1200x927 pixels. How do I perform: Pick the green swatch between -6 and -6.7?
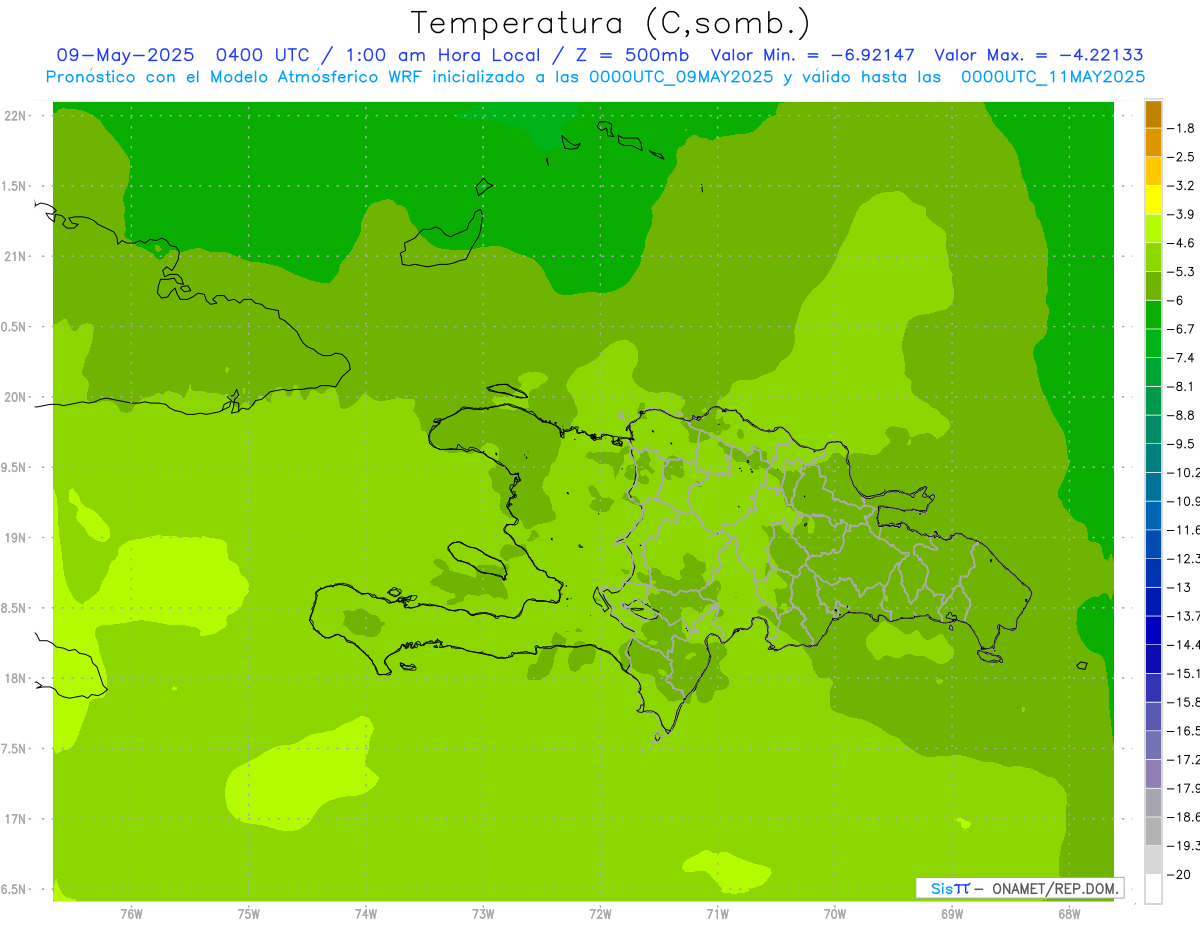pyautogui.click(x=1153, y=315)
